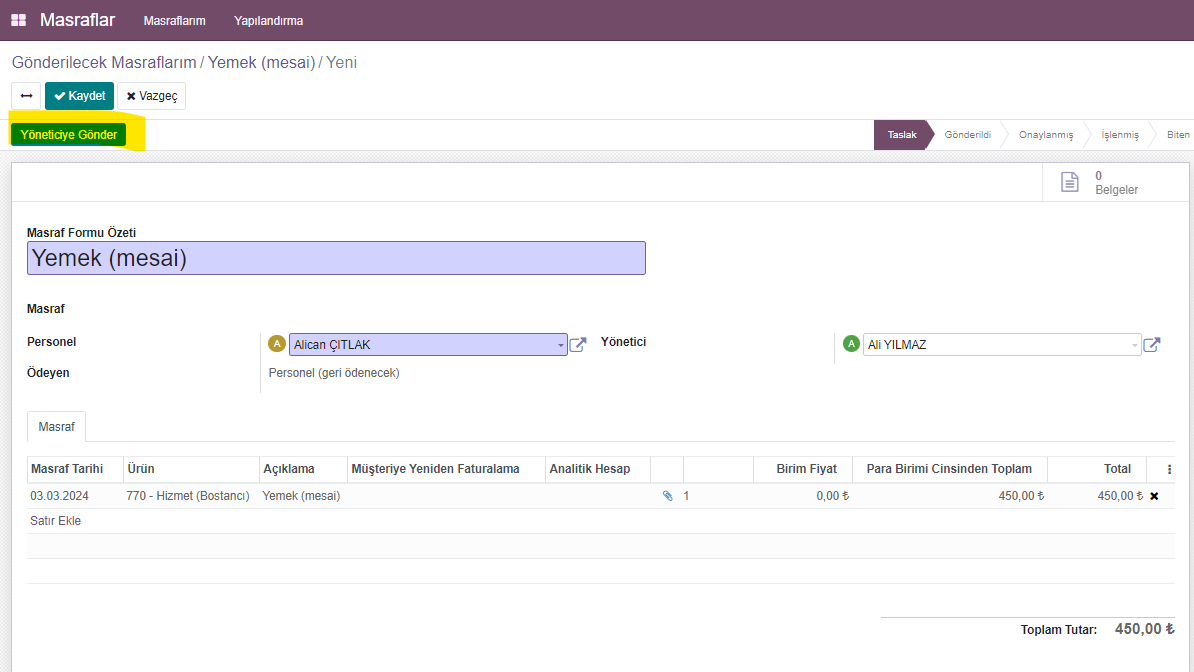Click the Masraf Formu Özeti text field

coord(336,258)
